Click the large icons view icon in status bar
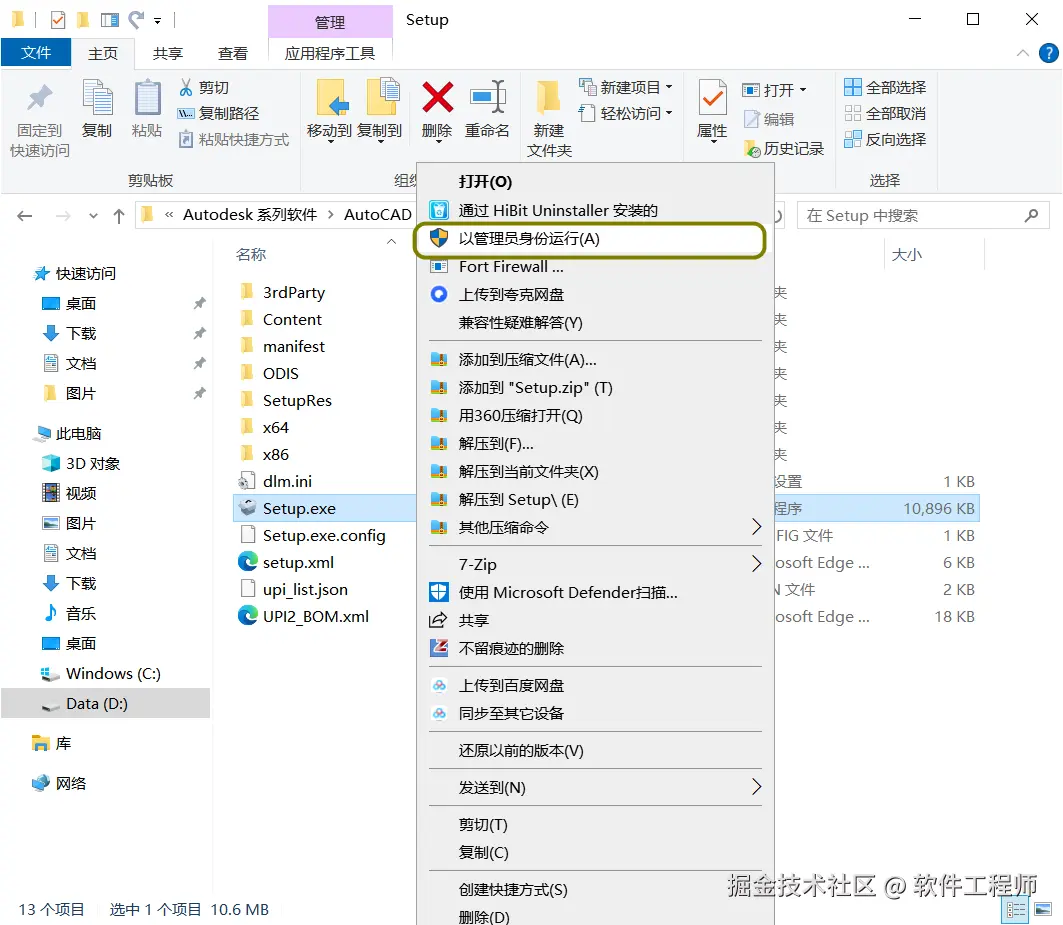Viewport: 1063px width, 925px height. [x=1043, y=910]
